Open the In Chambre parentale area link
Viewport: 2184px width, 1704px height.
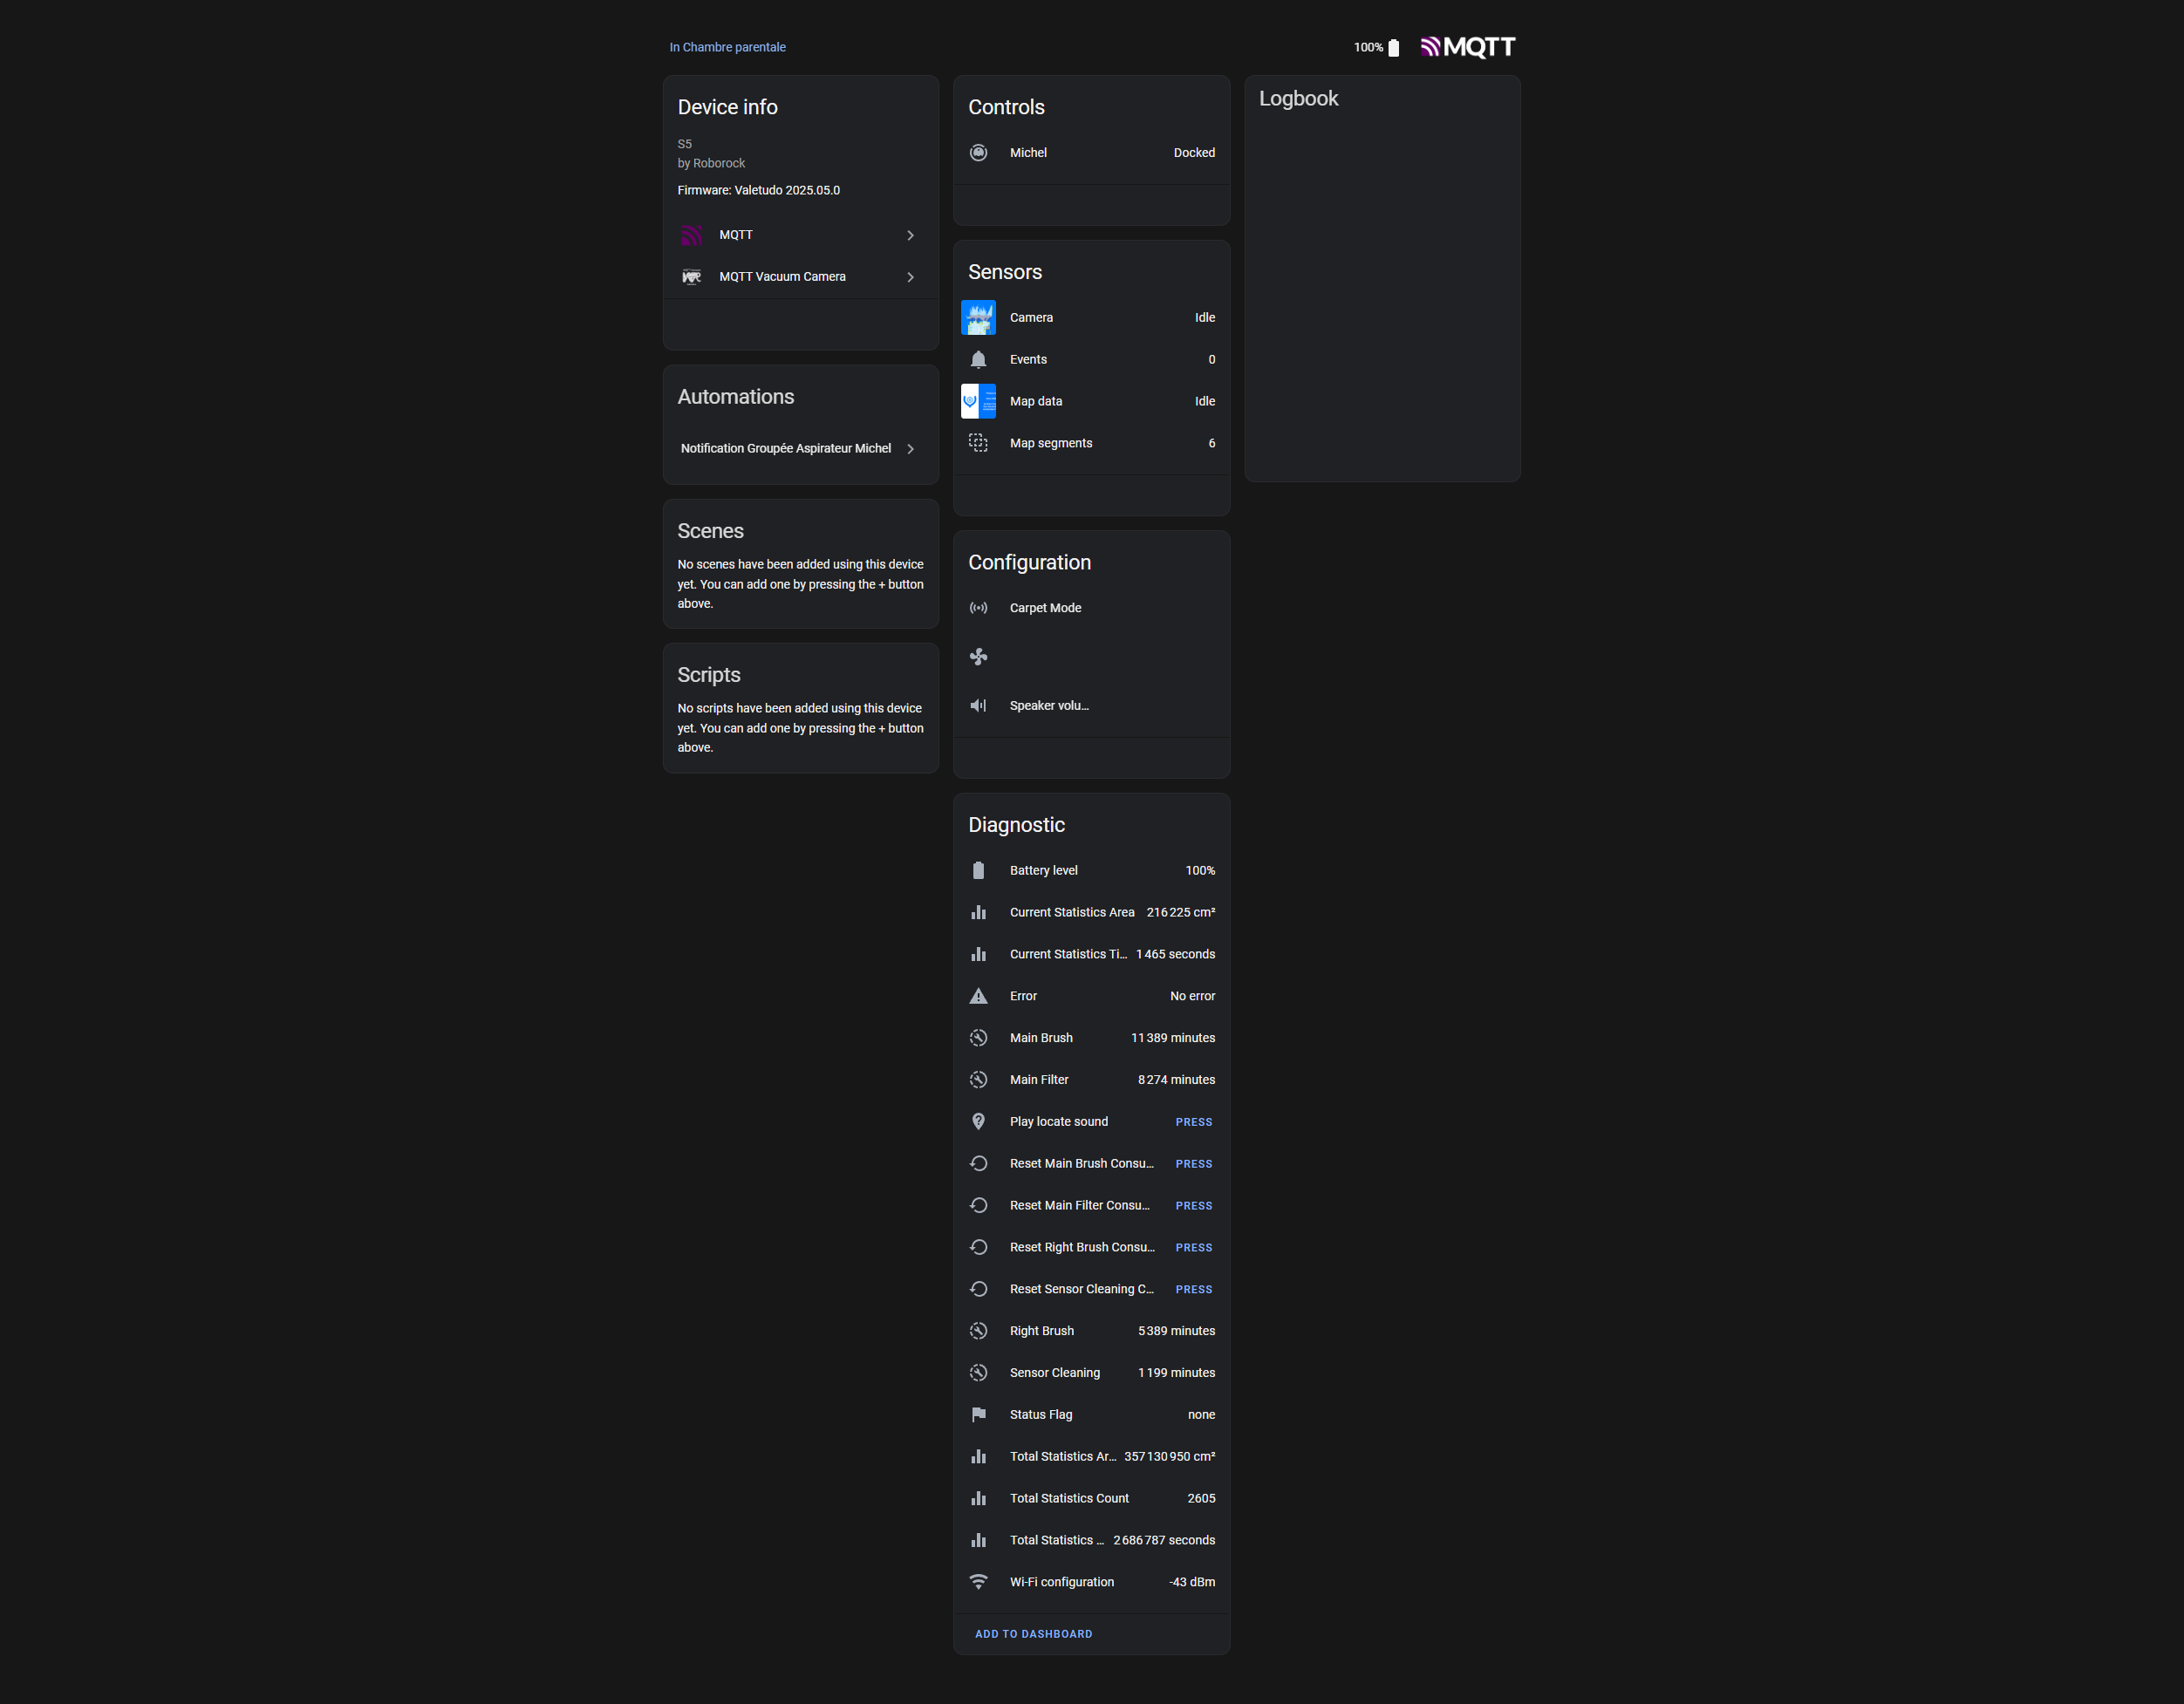[x=727, y=47]
